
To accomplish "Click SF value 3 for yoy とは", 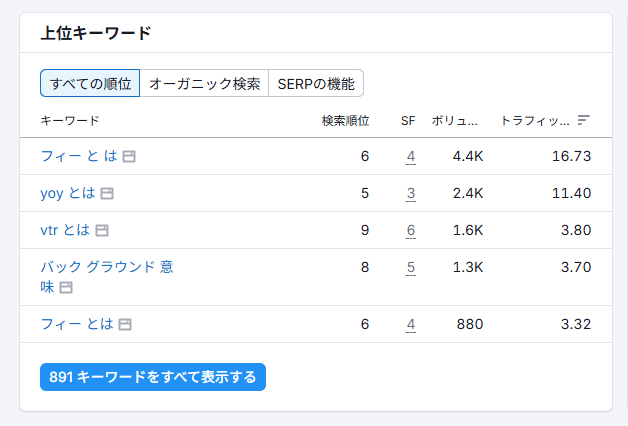I will tap(410, 193).
